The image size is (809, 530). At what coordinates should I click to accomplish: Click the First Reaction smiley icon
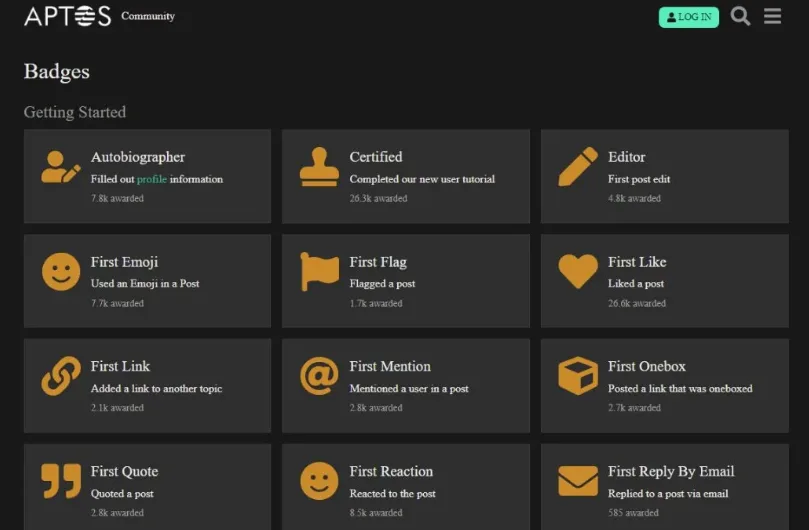pyautogui.click(x=319, y=480)
